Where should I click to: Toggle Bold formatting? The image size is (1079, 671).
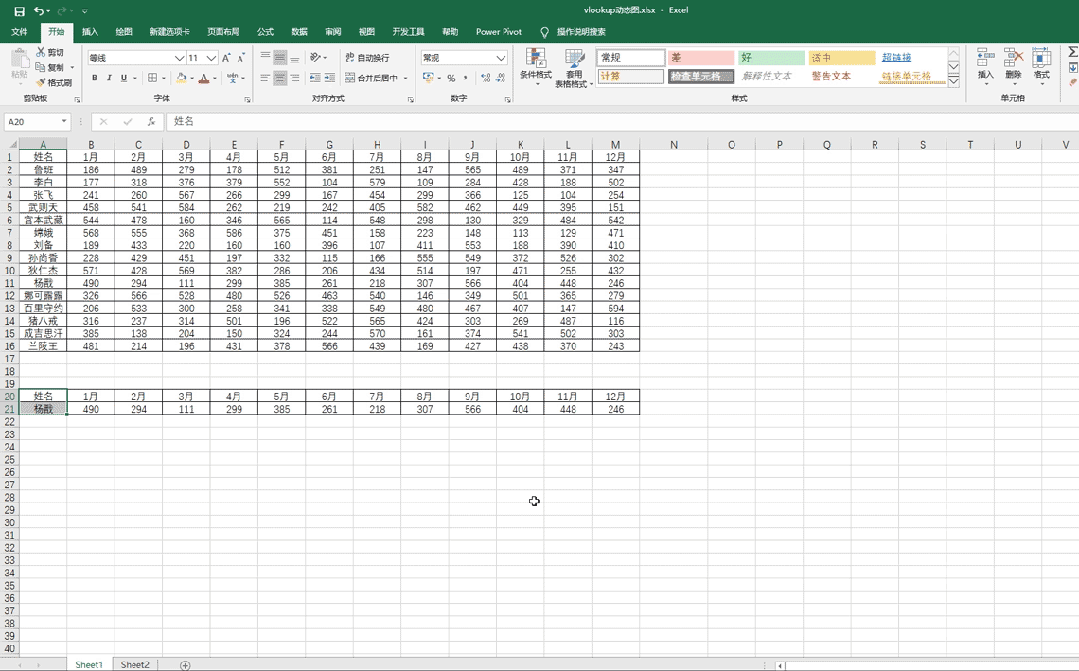tap(95, 78)
